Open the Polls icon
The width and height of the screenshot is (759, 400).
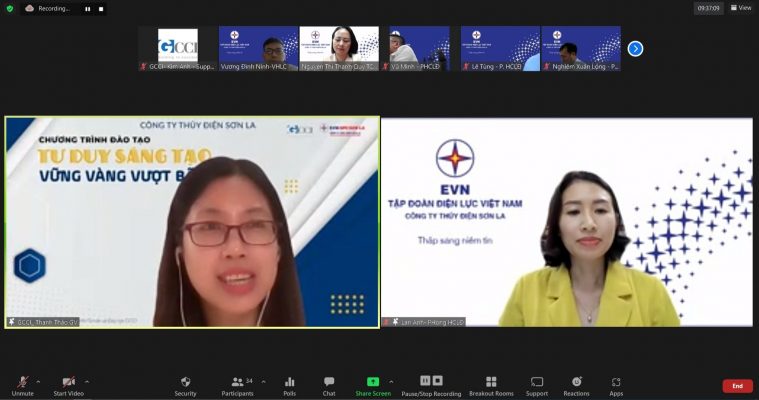click(x=289, y=382)
